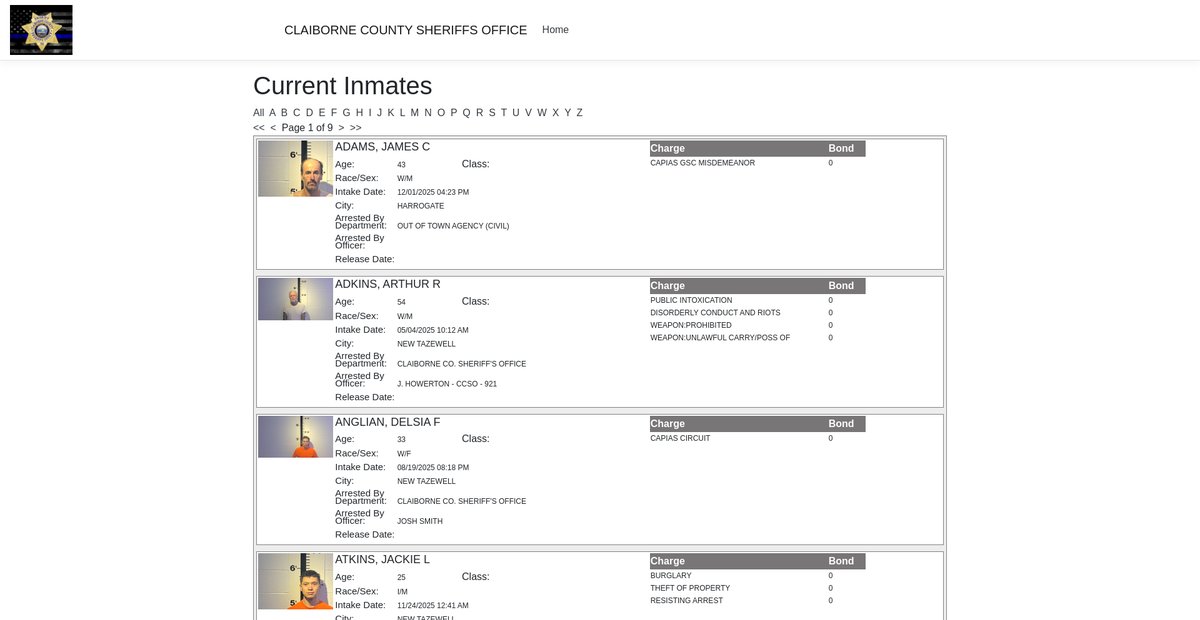Go to first page with << link
This screenshot has width=1200, height=620.
tap(259, 128)
